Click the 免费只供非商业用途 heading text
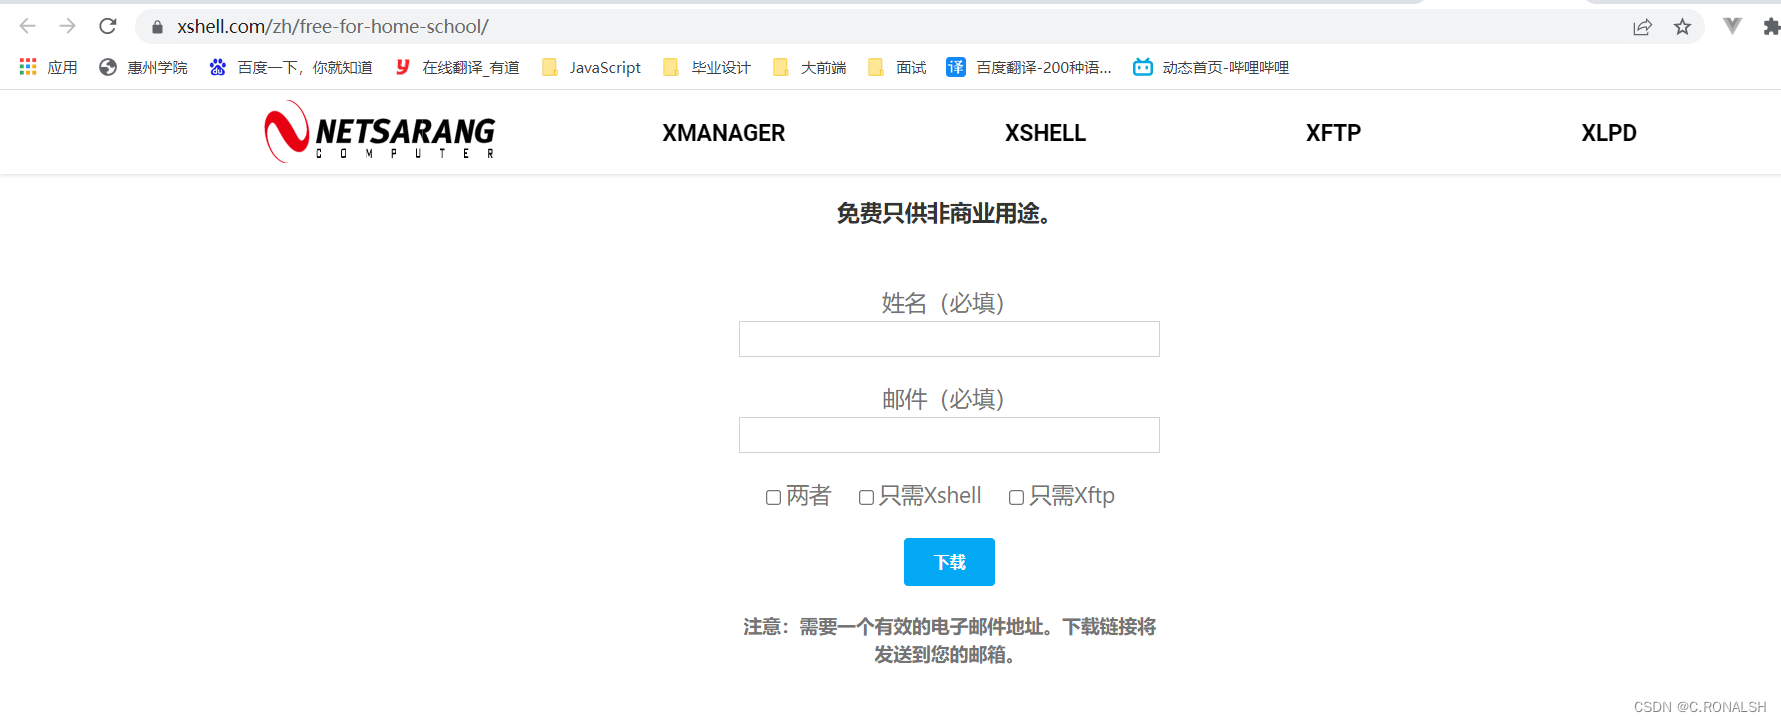The height and width of the screenshot is (722, 1781). [x=943, y=213]
